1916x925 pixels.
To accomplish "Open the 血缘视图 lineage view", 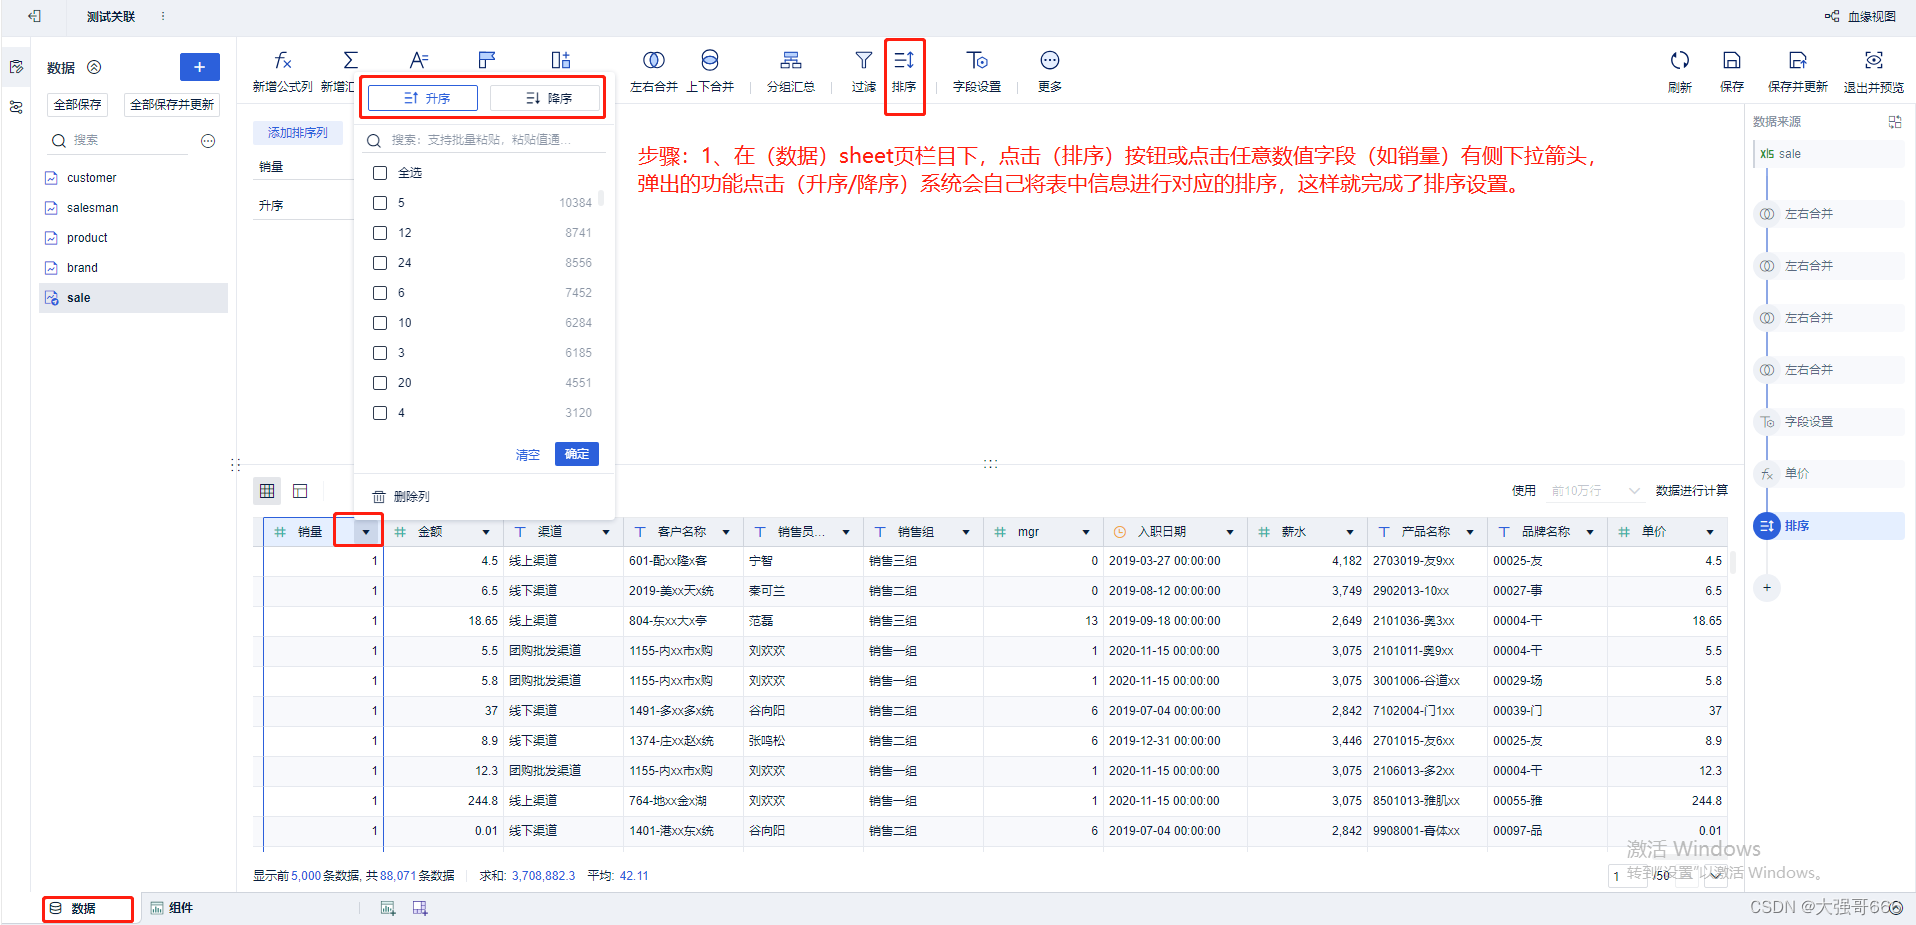I will tap(1861, 17).
